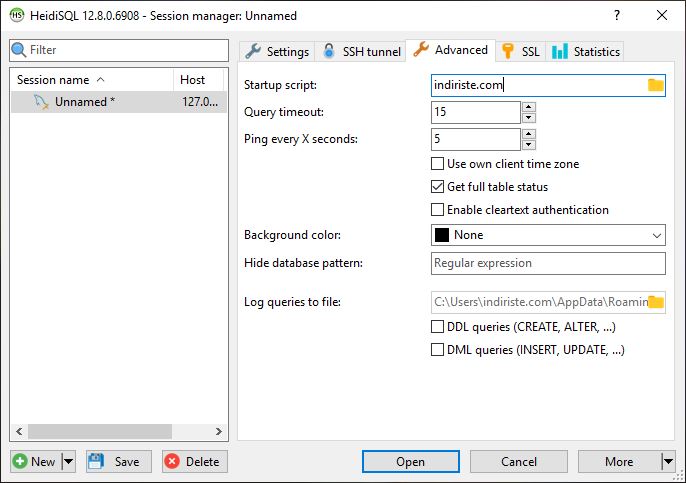Enable cleartext authentication checkbox
The width and height of the screenshot is (686, 483).
pyautogui.click(x=438, y=210)
